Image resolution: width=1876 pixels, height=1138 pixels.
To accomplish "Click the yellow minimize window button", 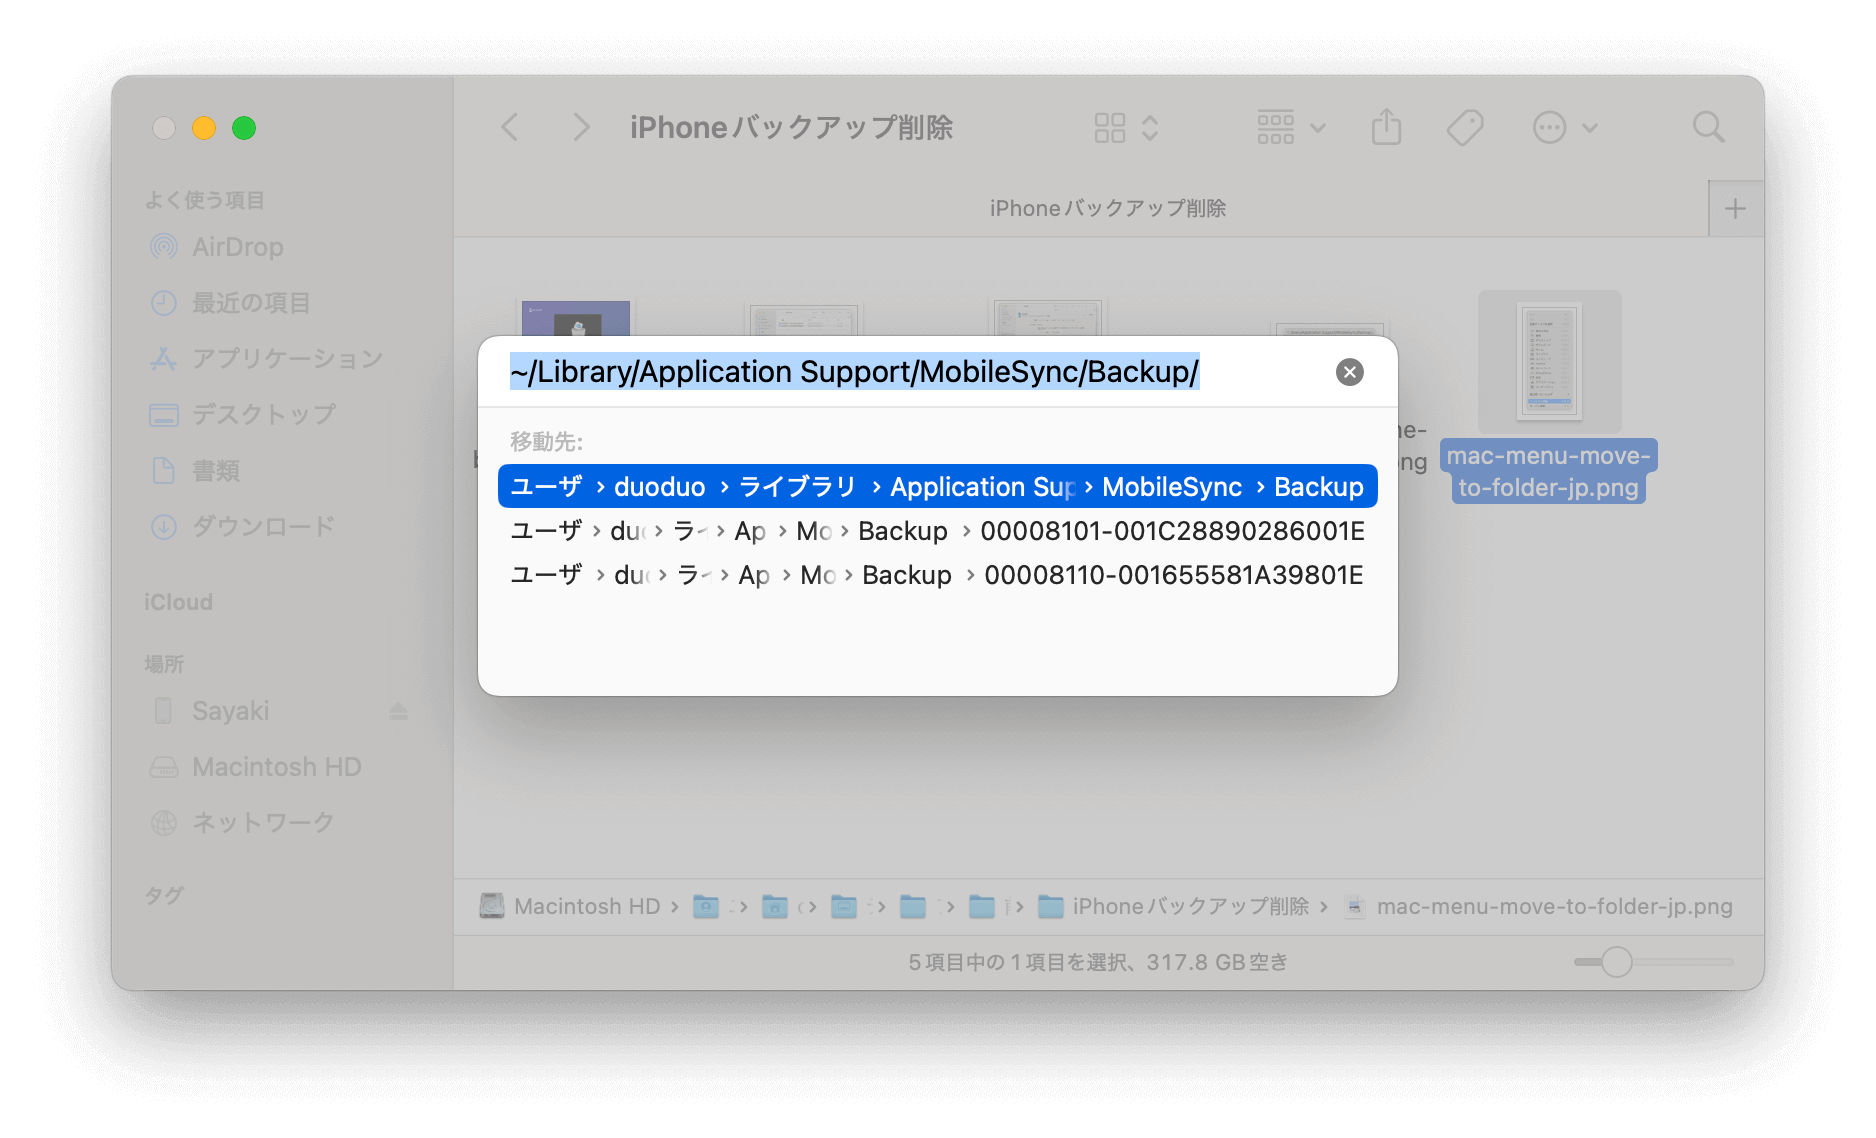I will pyautogui.click(x=204, y=128).
